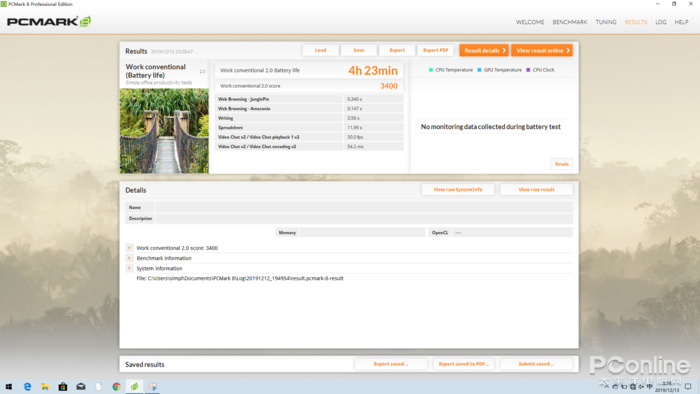
Task: Select the Writing result row
Action: [309, 118]
